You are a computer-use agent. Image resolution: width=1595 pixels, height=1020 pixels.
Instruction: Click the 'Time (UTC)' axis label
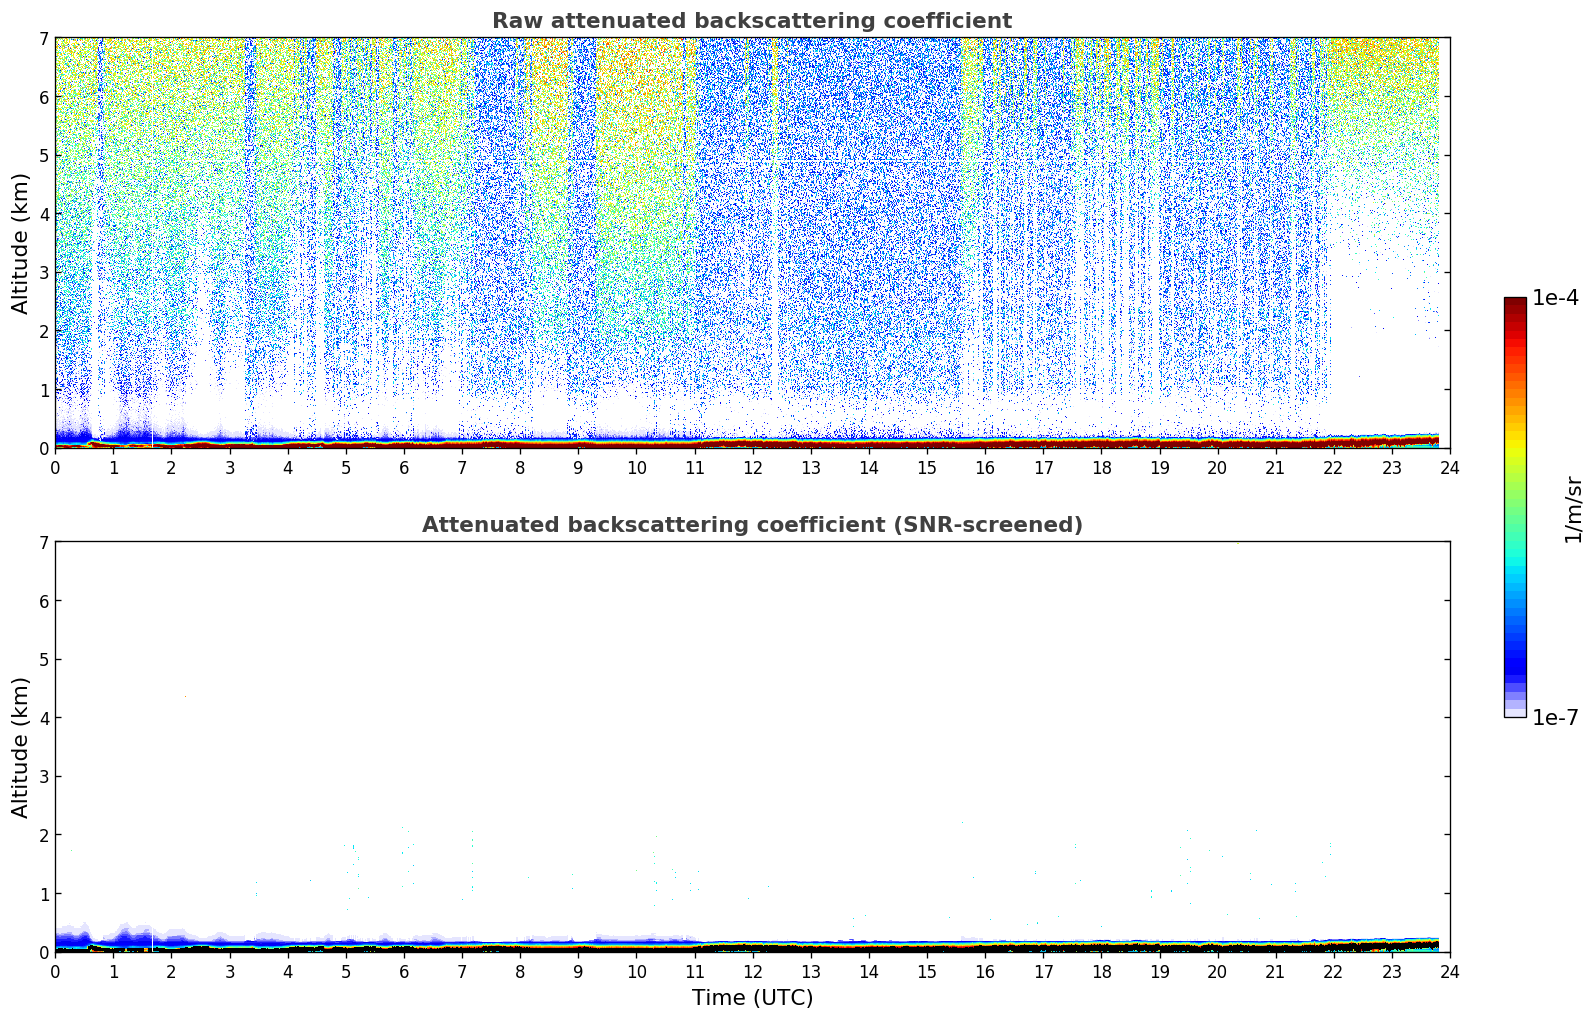(x=752, y=998)
